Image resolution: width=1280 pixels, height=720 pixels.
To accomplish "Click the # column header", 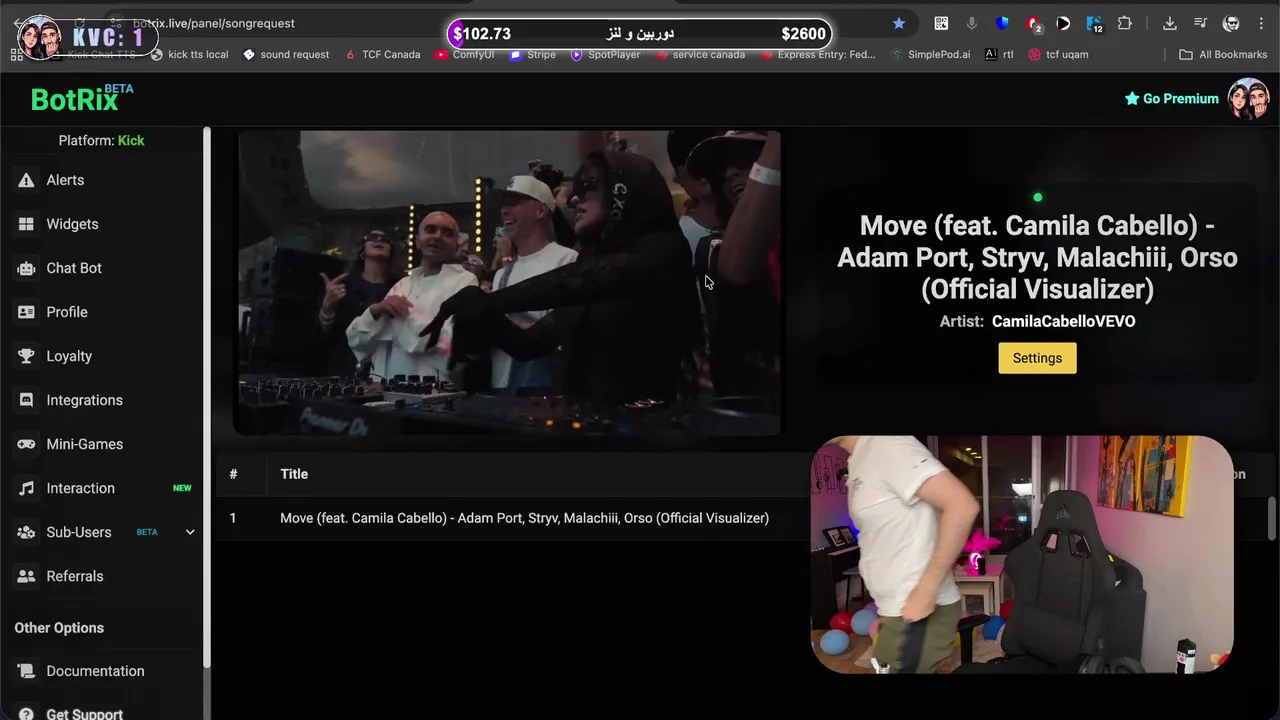I will click(x=233, y=474).
